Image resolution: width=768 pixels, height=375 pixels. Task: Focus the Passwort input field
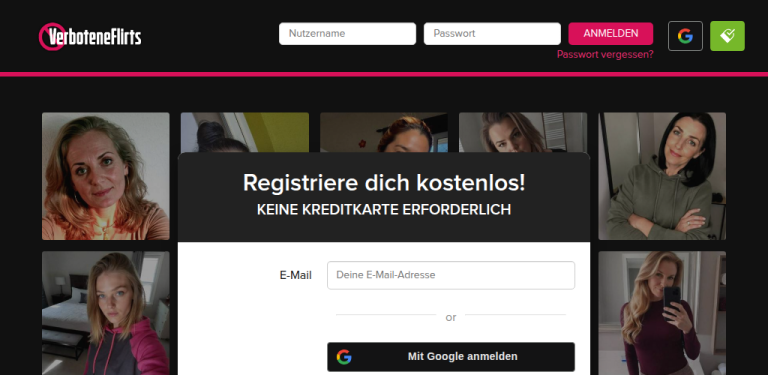tap(492, 34)
